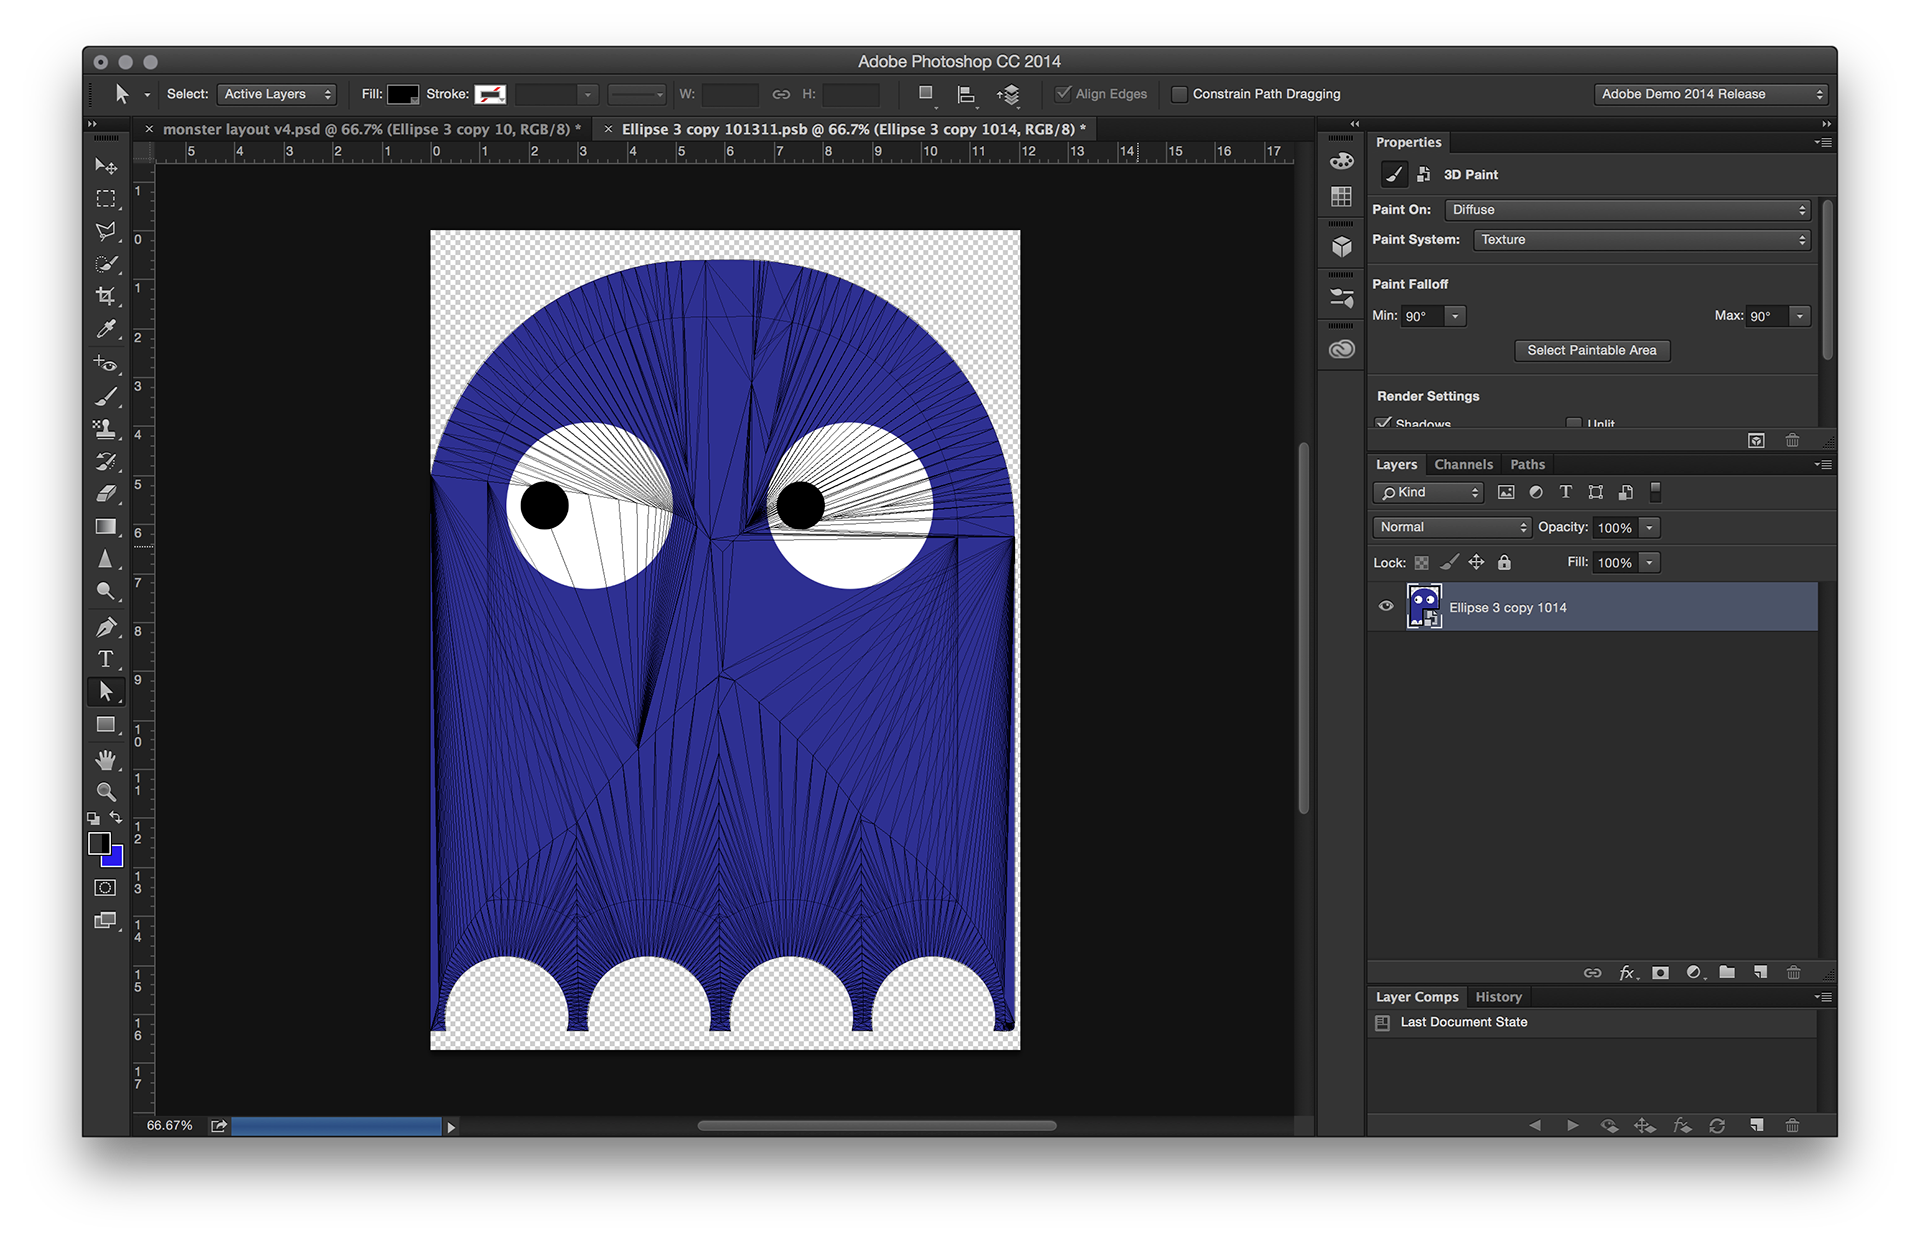Toggle Quick Mask mode

(105, 888)
